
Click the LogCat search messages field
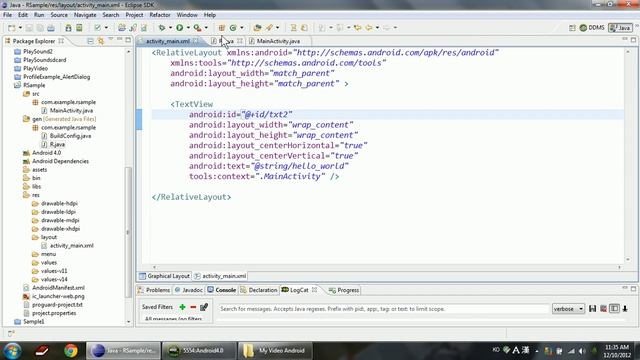384,309
